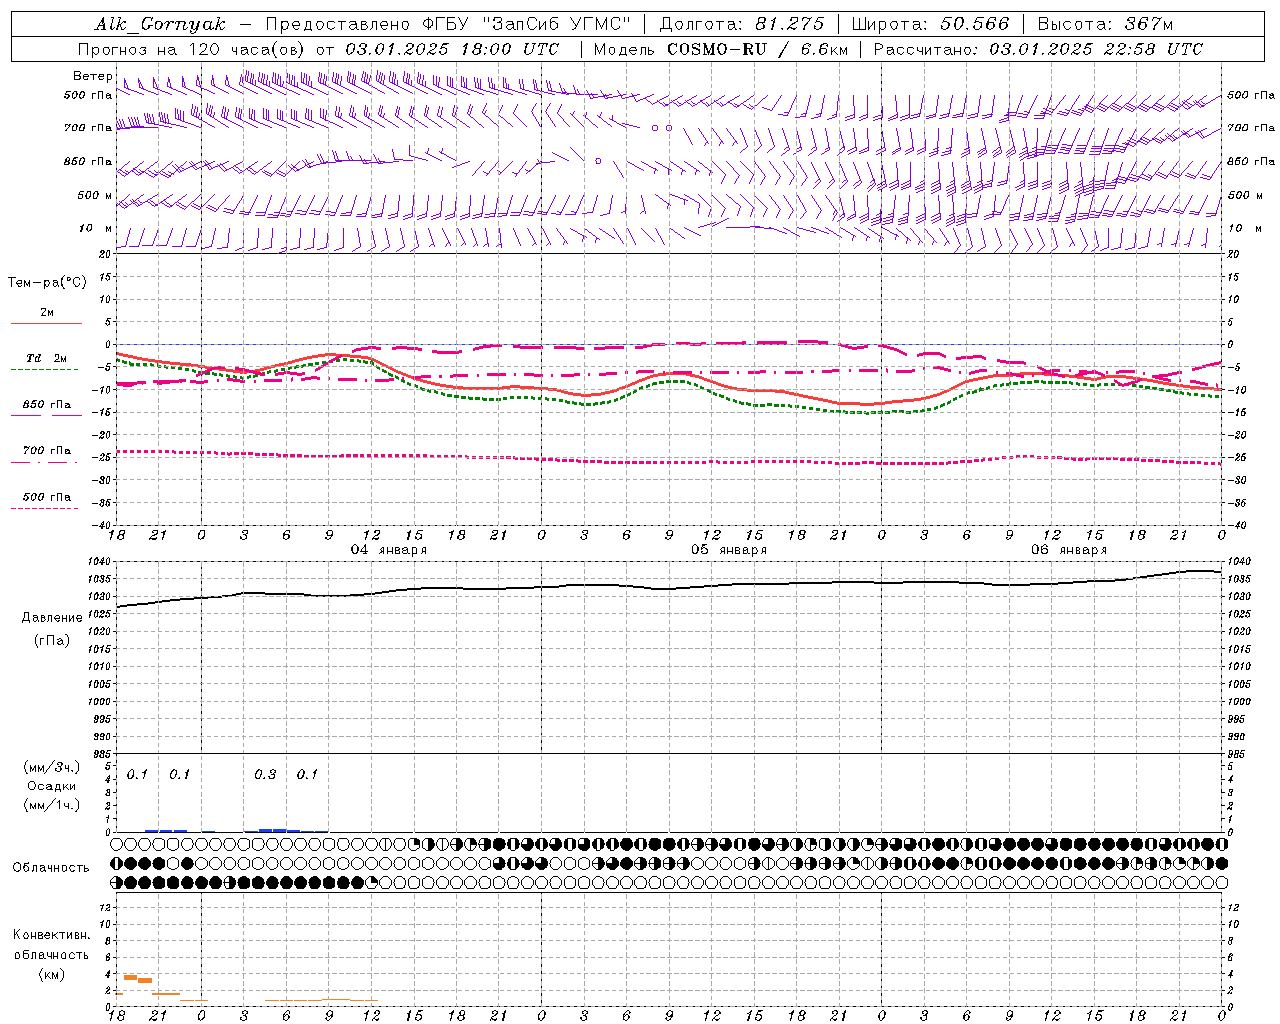Click the 'Модель COSMO-RU / 6.6км' text
Image resolution: width=1280 pixels, height=1024 pixels.
tap(720, 49)
